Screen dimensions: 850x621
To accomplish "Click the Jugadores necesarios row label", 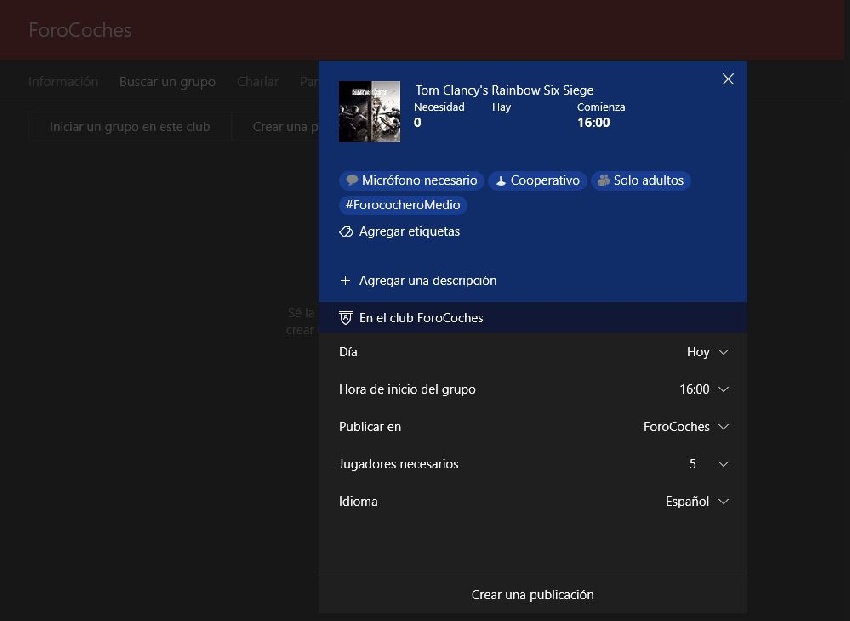I will click(398, 464).
